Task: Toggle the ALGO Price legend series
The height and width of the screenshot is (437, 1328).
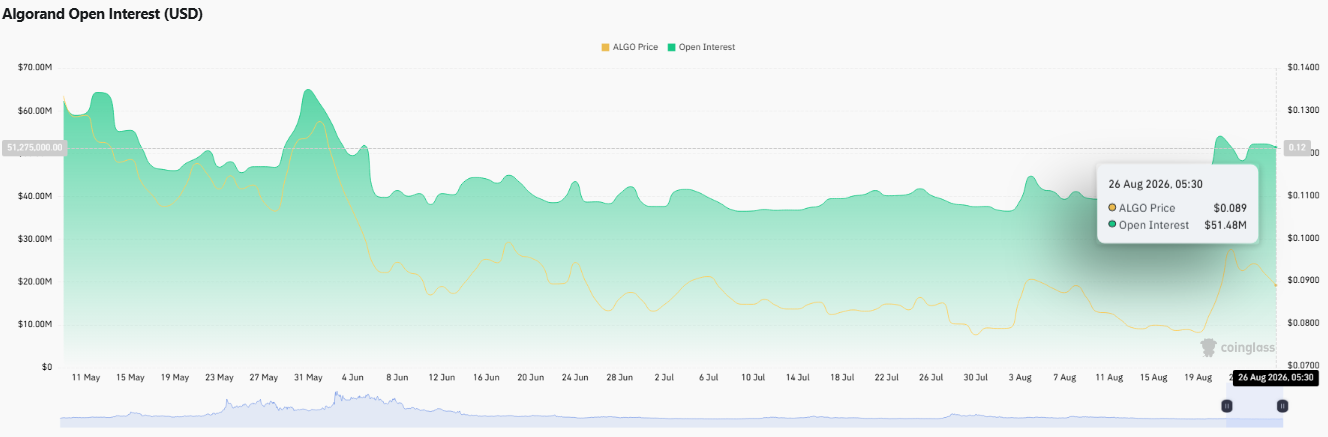Action: point(629,47)
